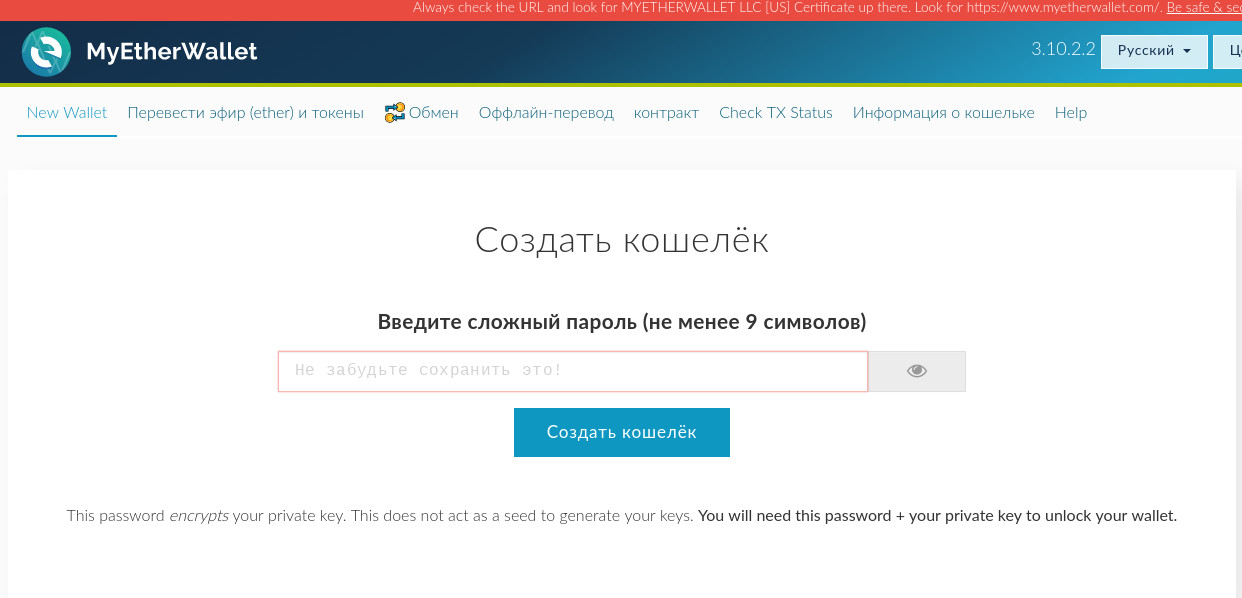Screen dimensions: 1242x598
Task: Click the red banner's 'Always check the URL' text
Action: point(780,8)
